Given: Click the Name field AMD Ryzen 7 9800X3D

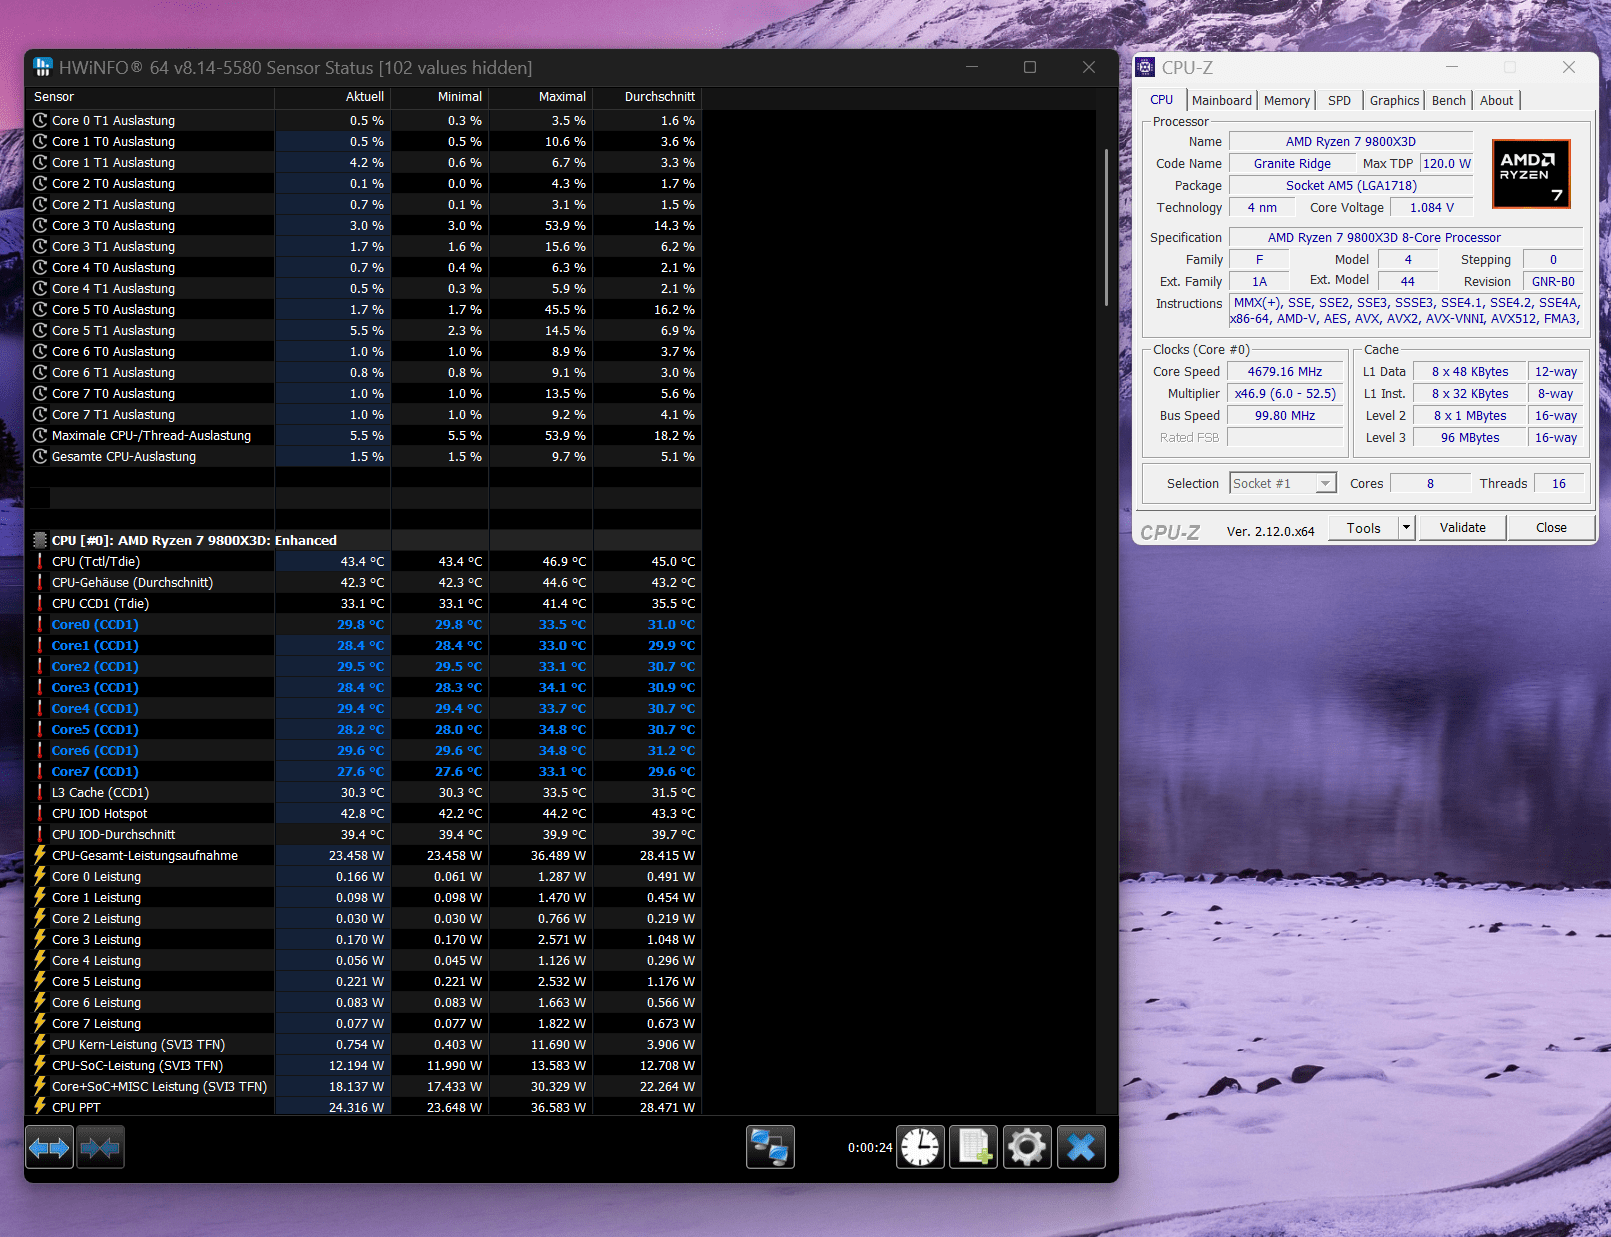Looking at the screenshot, I should [1350, 141].
